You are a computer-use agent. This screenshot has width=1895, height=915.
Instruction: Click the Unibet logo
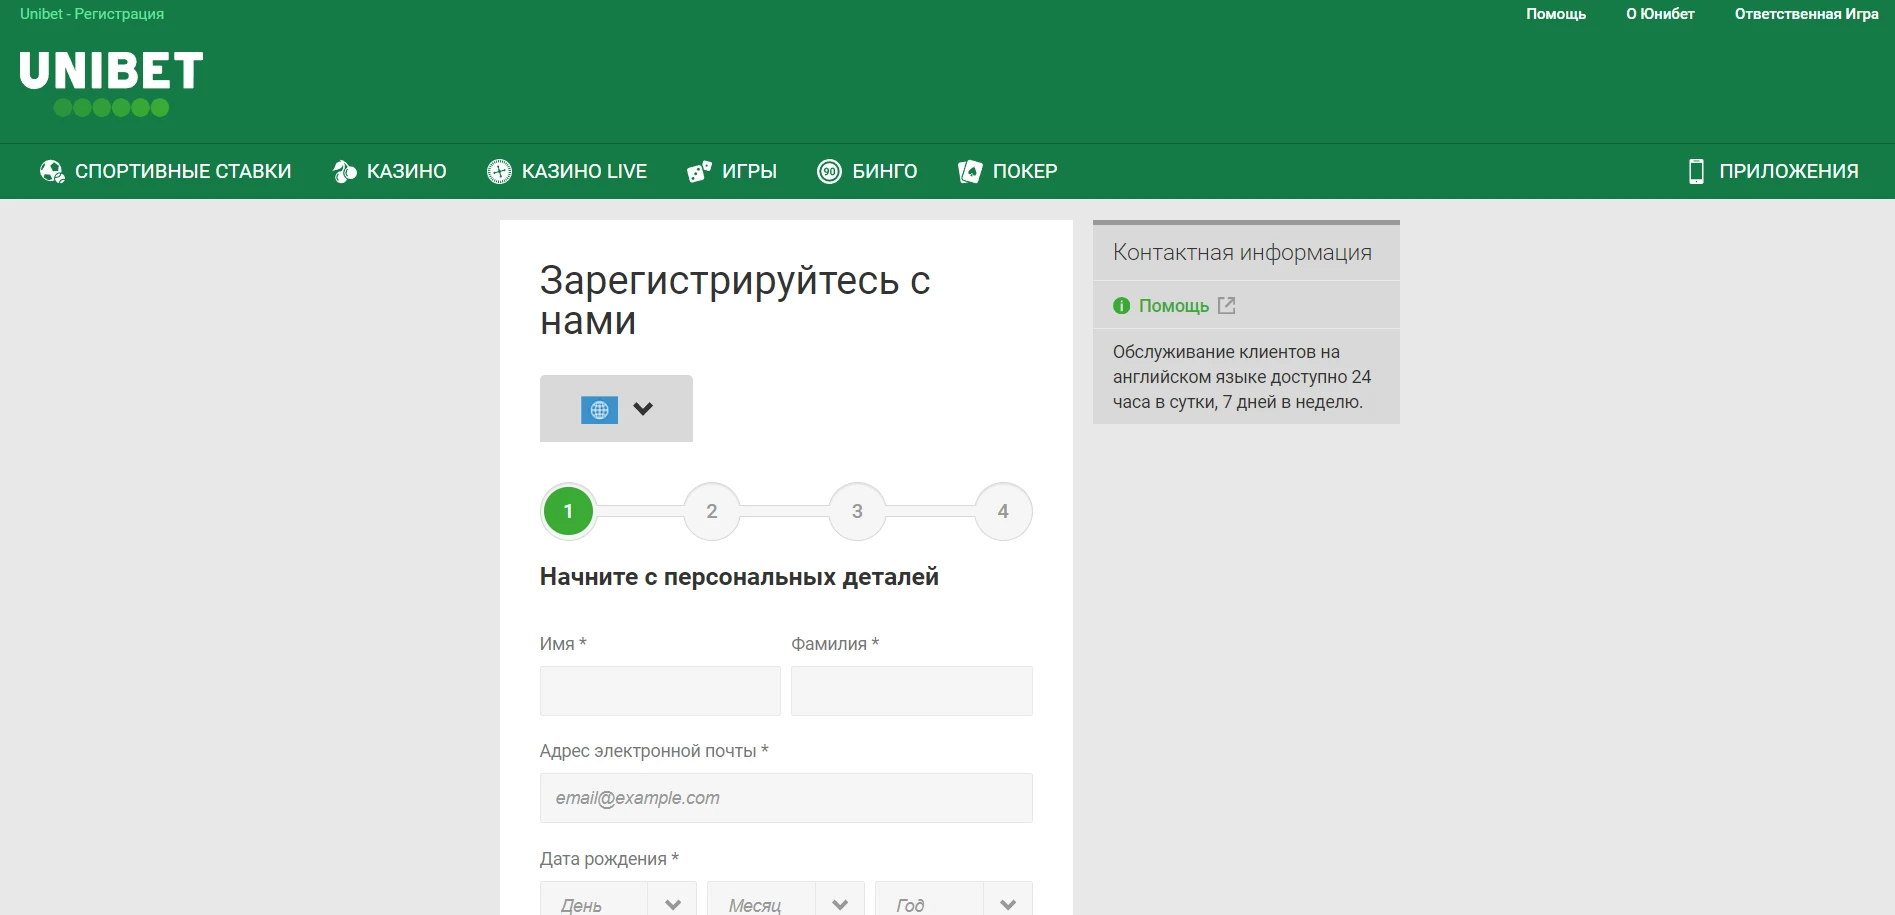pyautogui.click(x=111, y=84)
